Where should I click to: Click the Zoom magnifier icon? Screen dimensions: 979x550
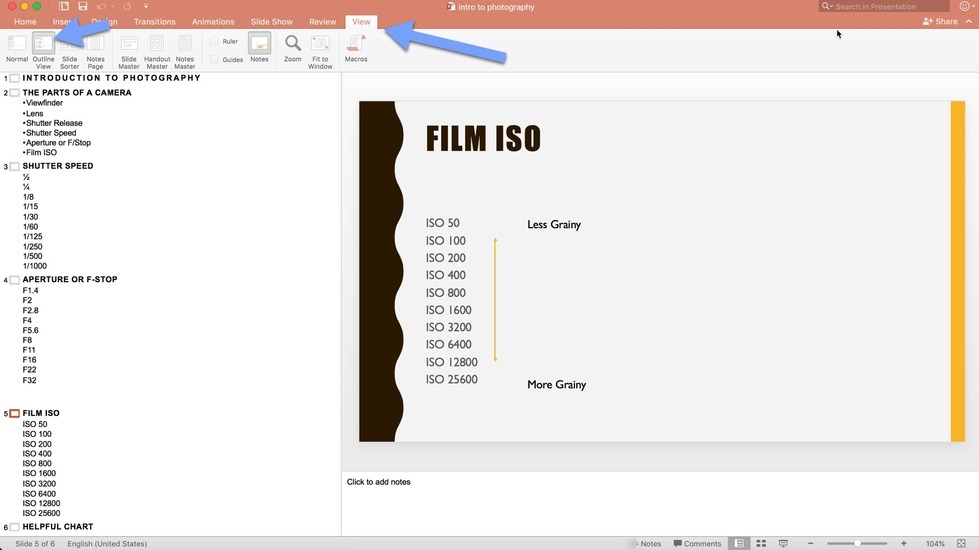click(x=292, y=46)
